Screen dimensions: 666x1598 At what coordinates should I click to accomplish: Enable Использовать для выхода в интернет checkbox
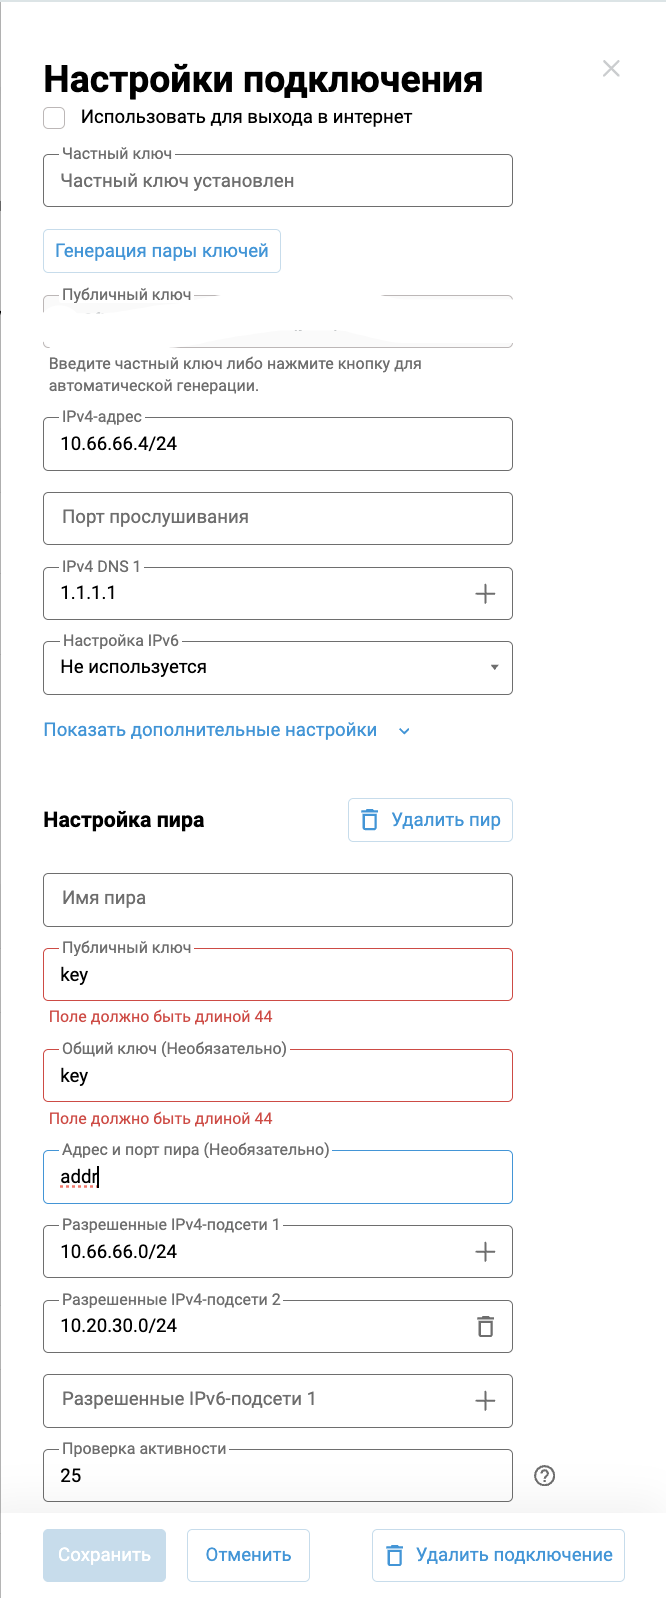(x=54, y=118)
